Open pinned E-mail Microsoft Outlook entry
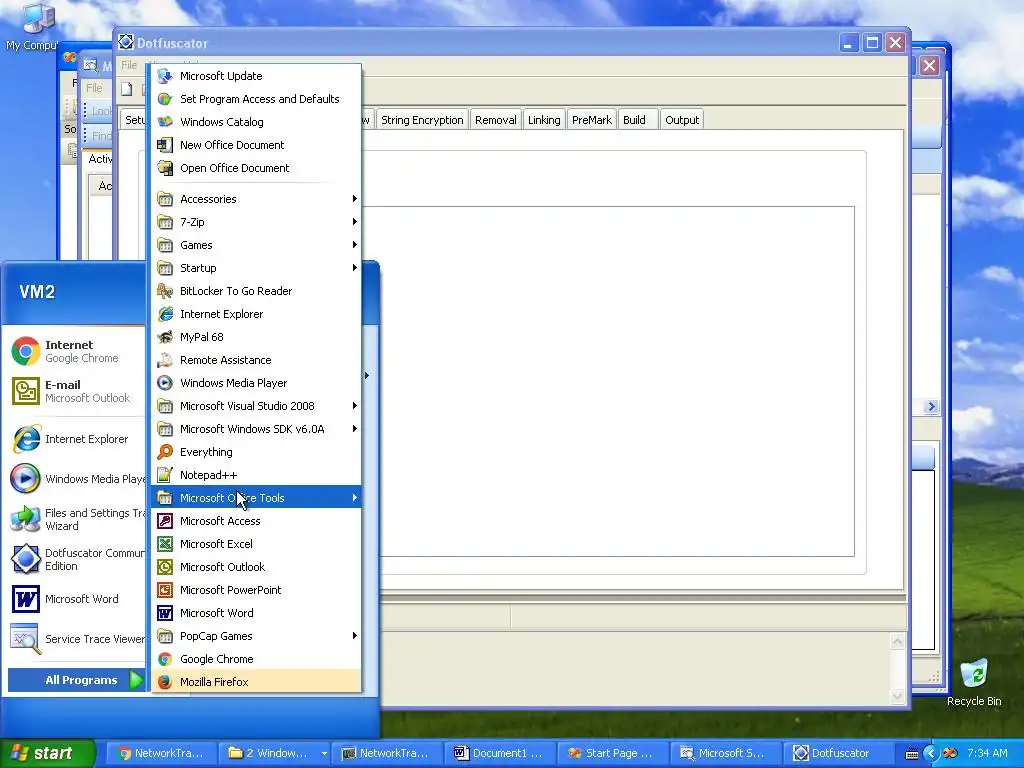This screenshot has height=768, width=1024. (x=76, y=391)
